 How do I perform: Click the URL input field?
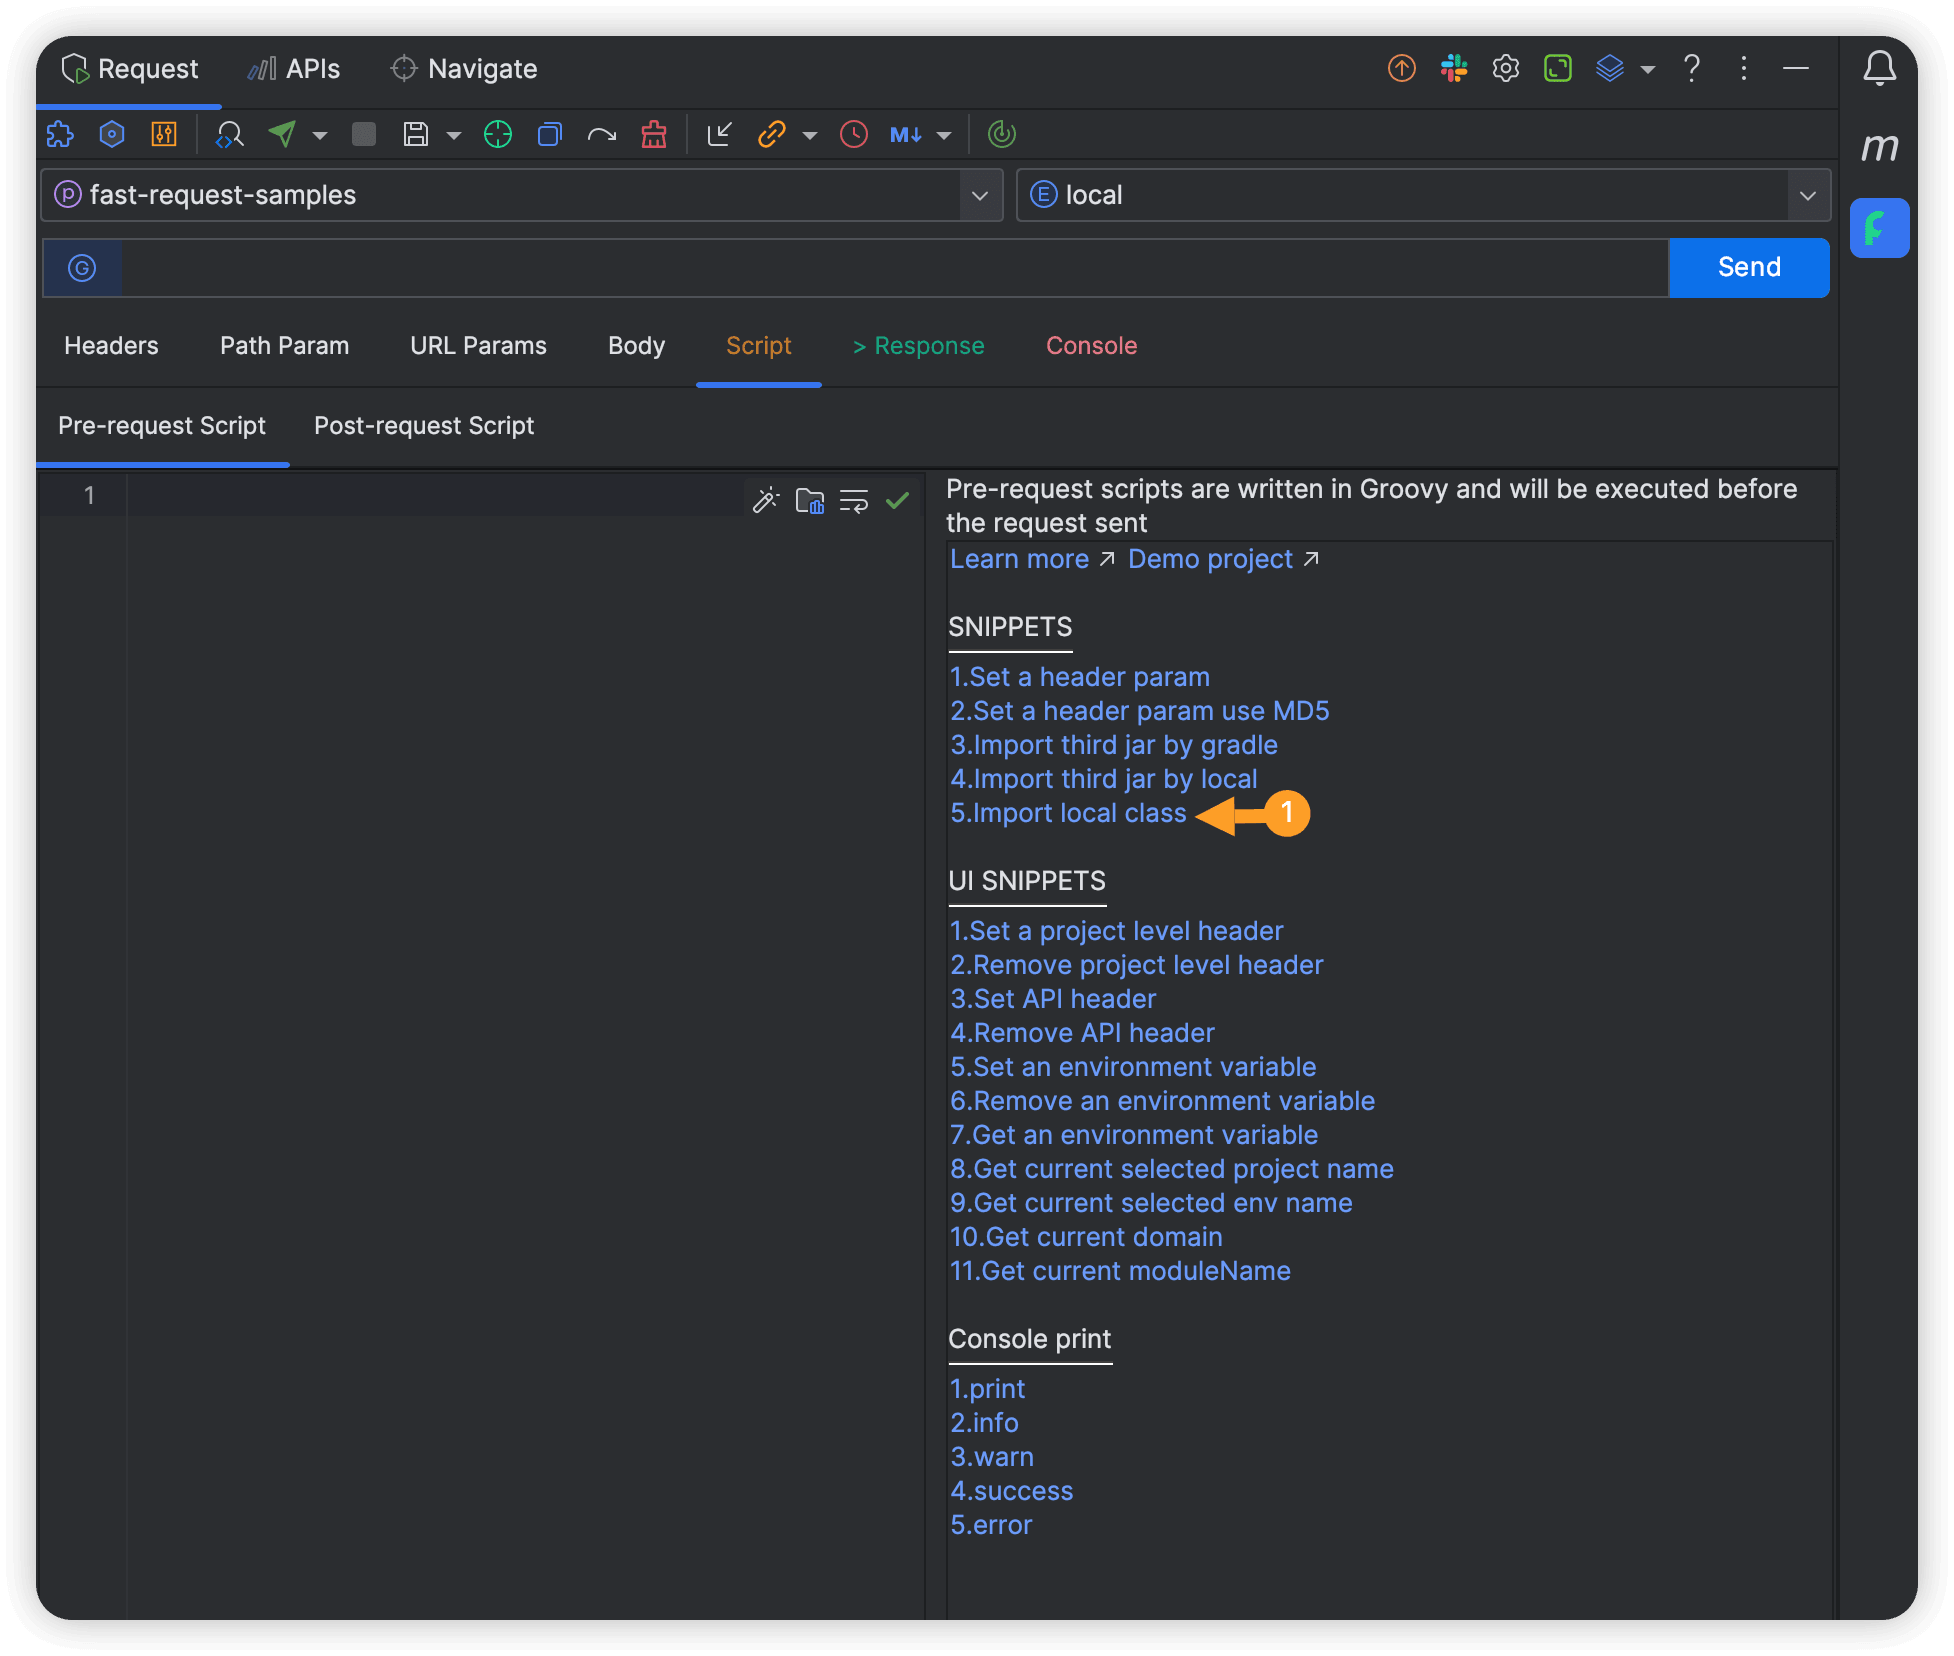pyautogui.click(x=894, y=268)
